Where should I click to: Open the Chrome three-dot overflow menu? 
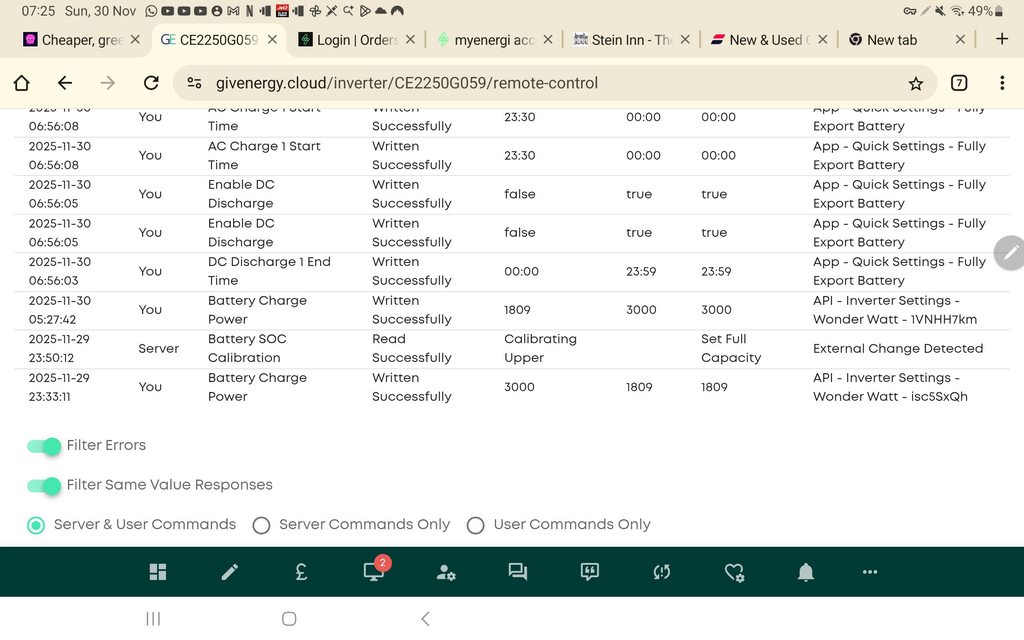click(1002, 83)
